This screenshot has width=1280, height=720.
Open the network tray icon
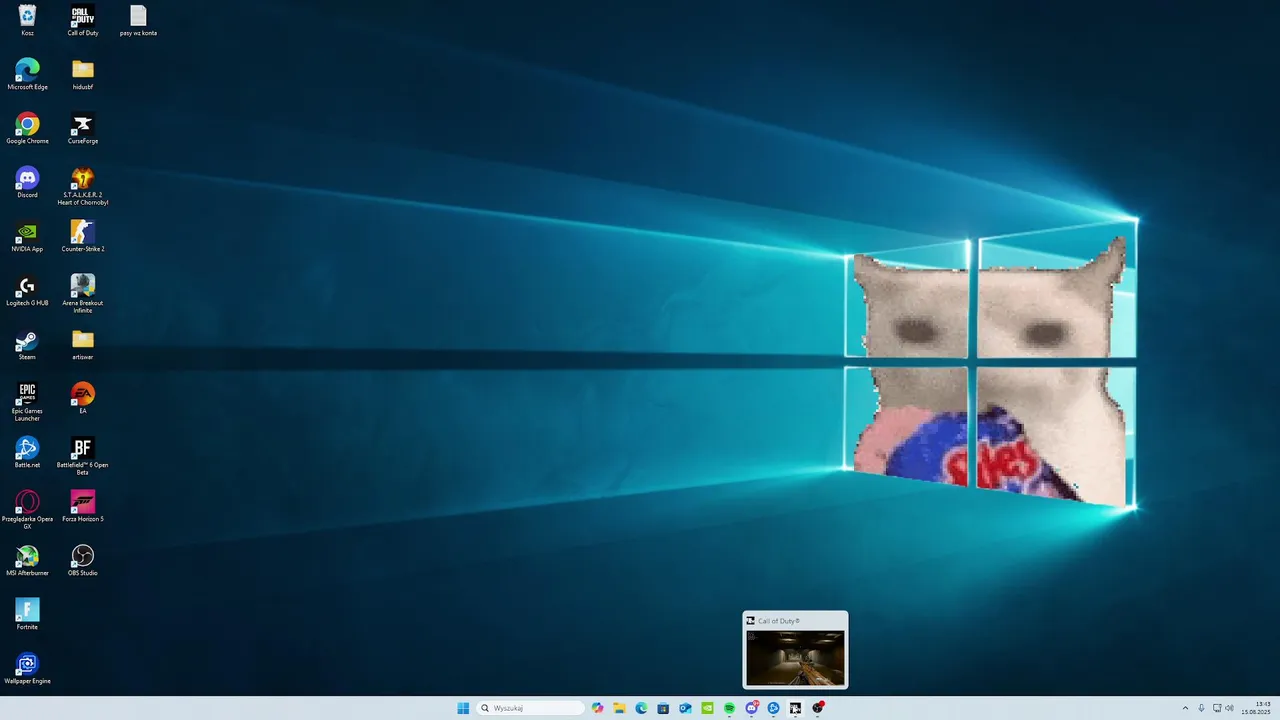1217,708
